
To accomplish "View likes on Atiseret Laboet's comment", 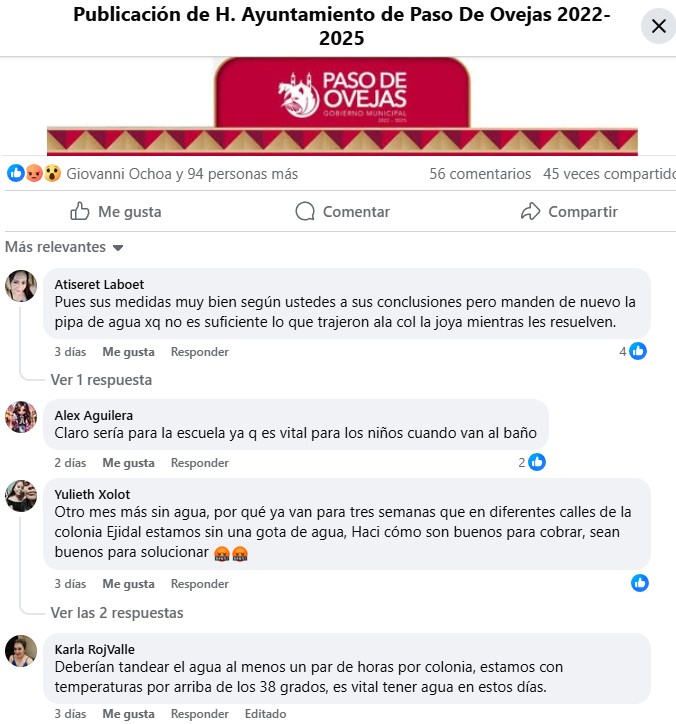I will coord(633,351).
